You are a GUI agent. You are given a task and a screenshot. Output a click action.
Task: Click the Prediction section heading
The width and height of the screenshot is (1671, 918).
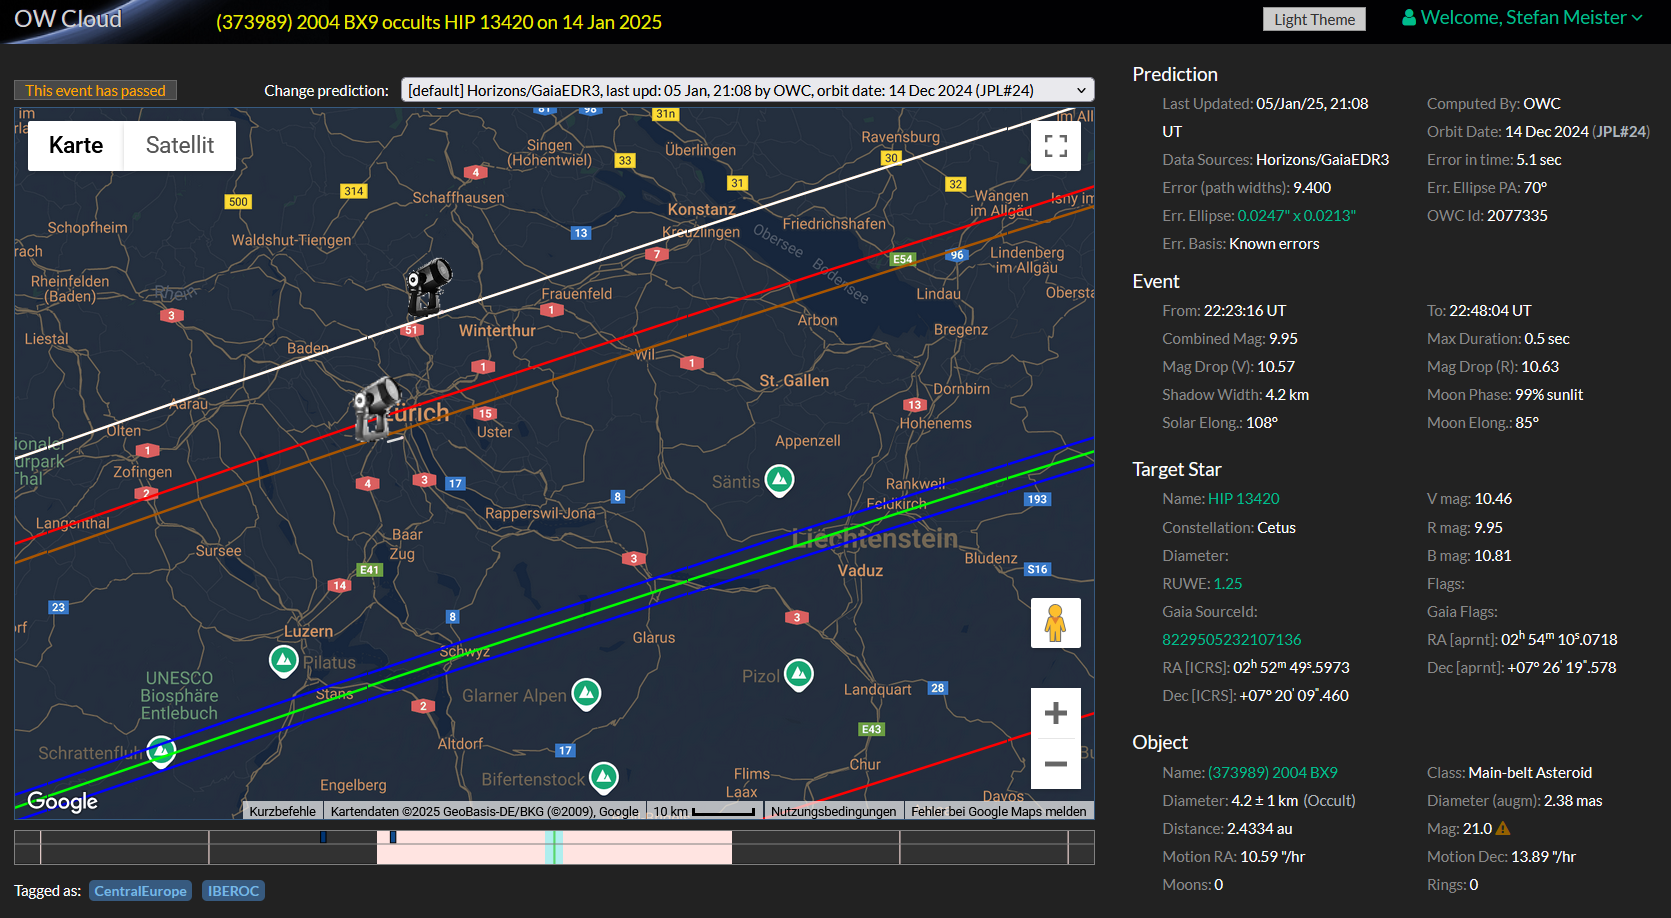1175,75
